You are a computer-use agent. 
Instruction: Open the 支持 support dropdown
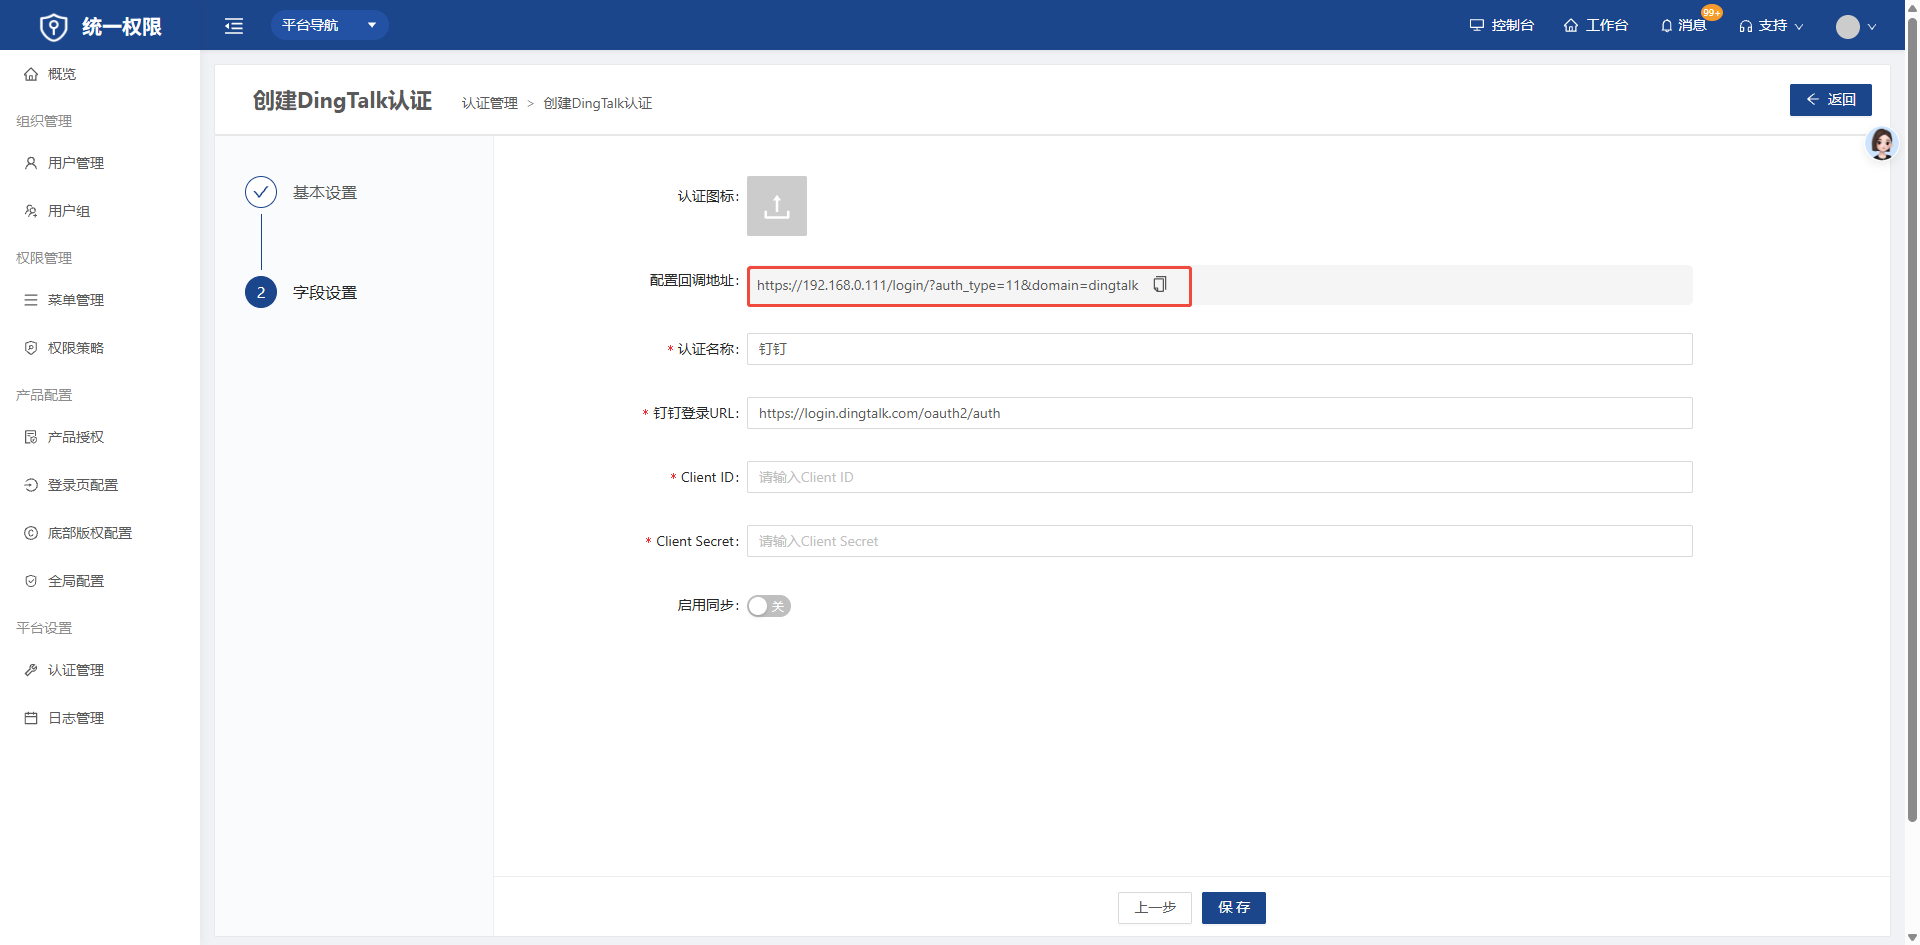pyautogui.click(x=1771, y=26)
